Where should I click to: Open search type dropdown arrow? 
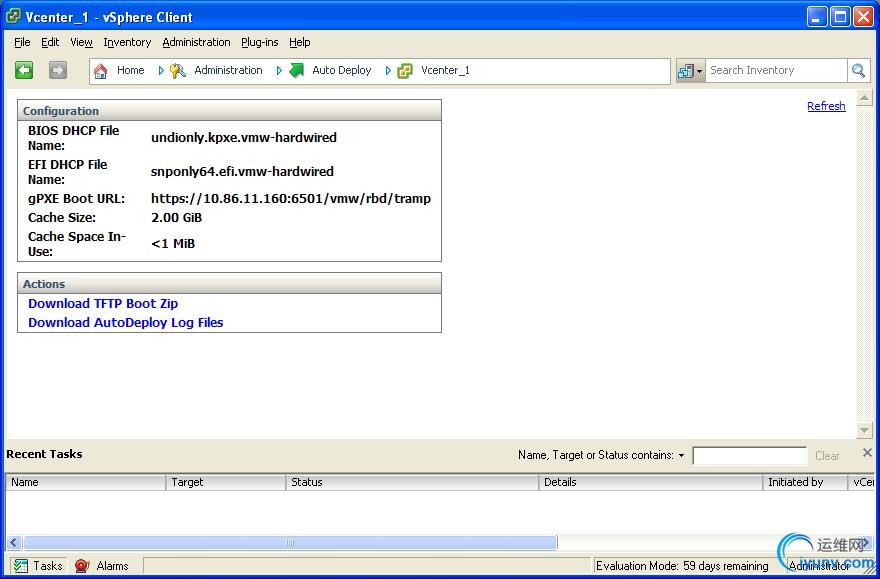700,71
